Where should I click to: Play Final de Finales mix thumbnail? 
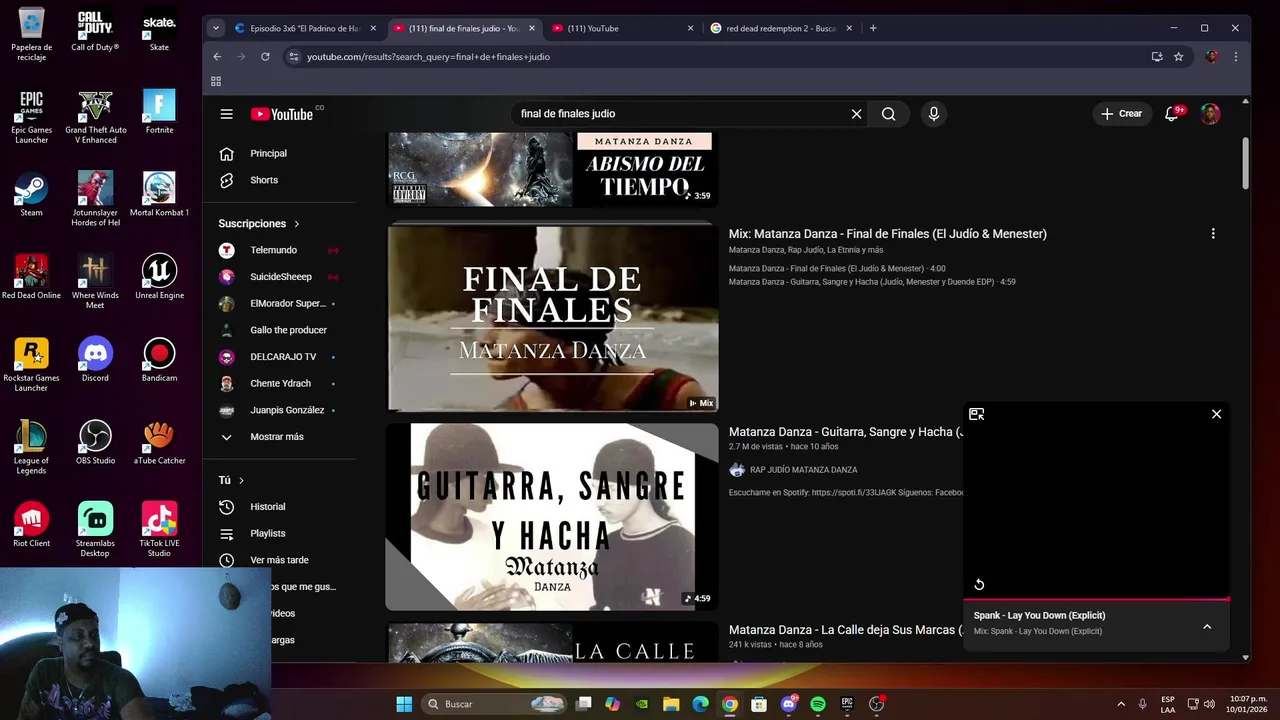[x=552, y=318]
